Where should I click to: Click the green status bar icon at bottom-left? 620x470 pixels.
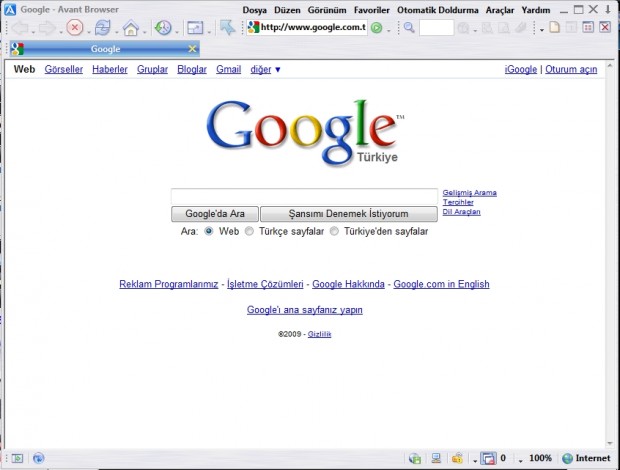pyautogui.click(x=17, y=458)
